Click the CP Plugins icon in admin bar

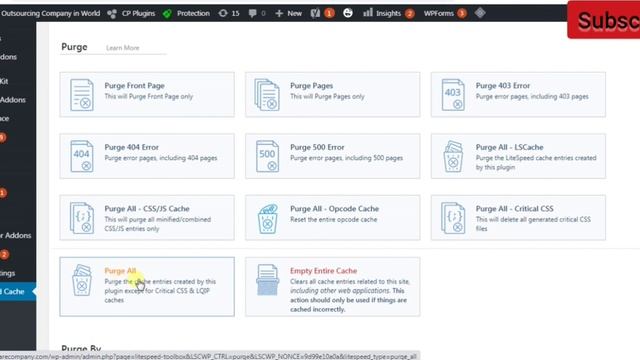[x=112, y=13]
